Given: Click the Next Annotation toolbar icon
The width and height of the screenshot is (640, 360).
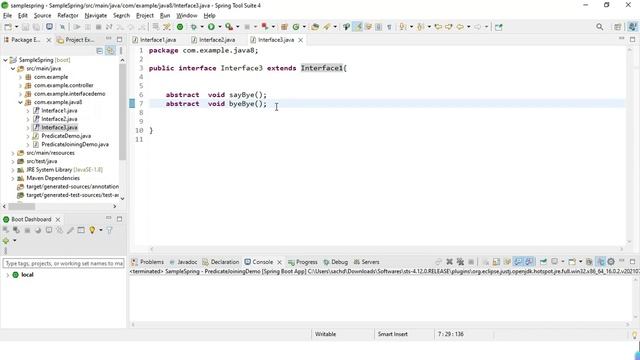Looking at the screenshot, I should coord(403,27).
